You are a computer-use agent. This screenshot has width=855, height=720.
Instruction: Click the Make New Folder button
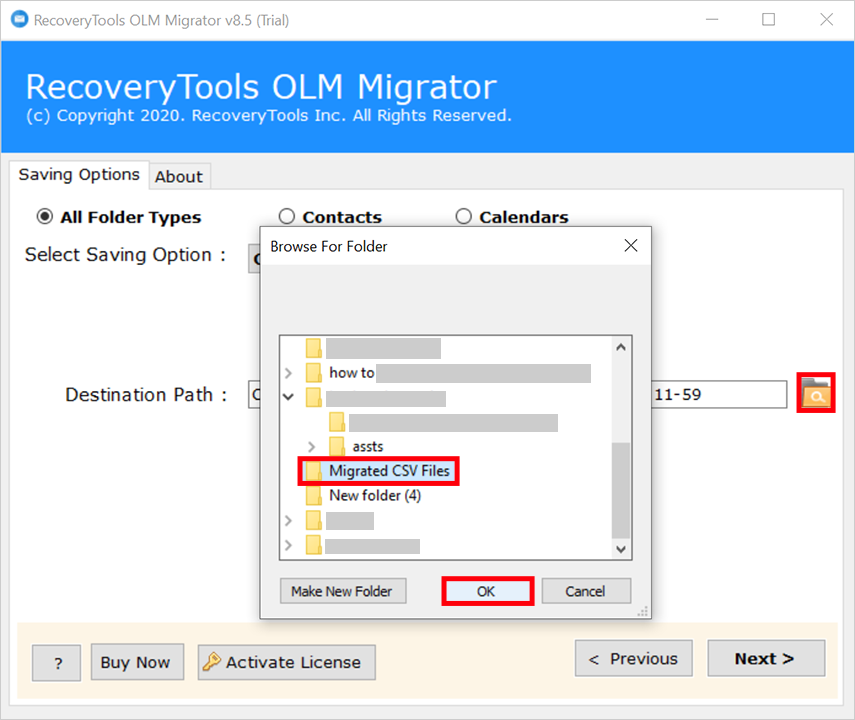click(x=342, y=591)
